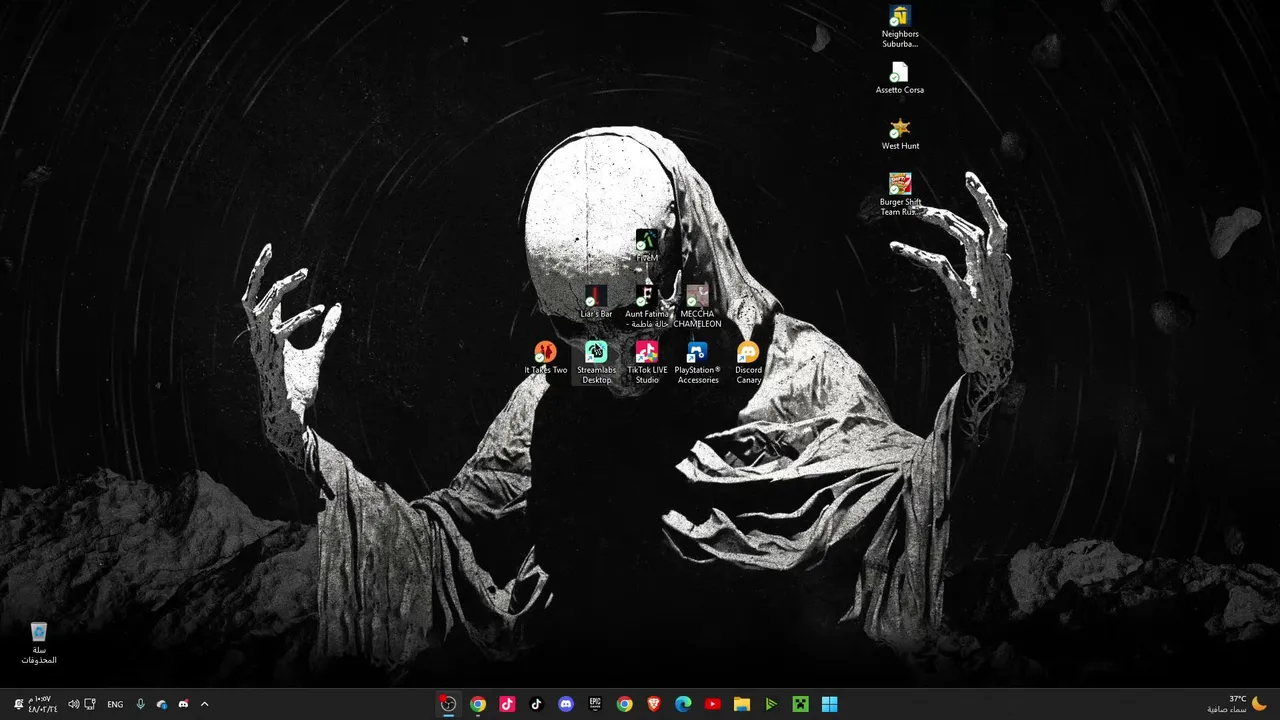Click the green play-arrow taskbar icon
Viewport: 1280px width, 720px height.
click(771, 704)
